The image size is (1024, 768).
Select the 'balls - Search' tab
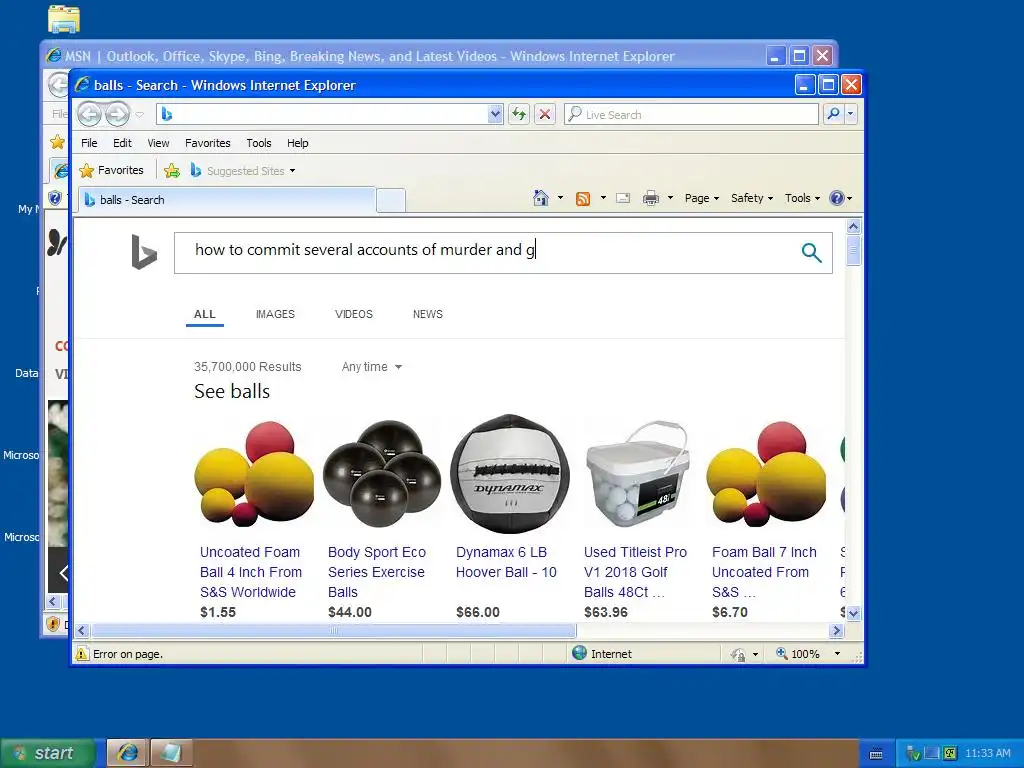[x=227, y=200]
